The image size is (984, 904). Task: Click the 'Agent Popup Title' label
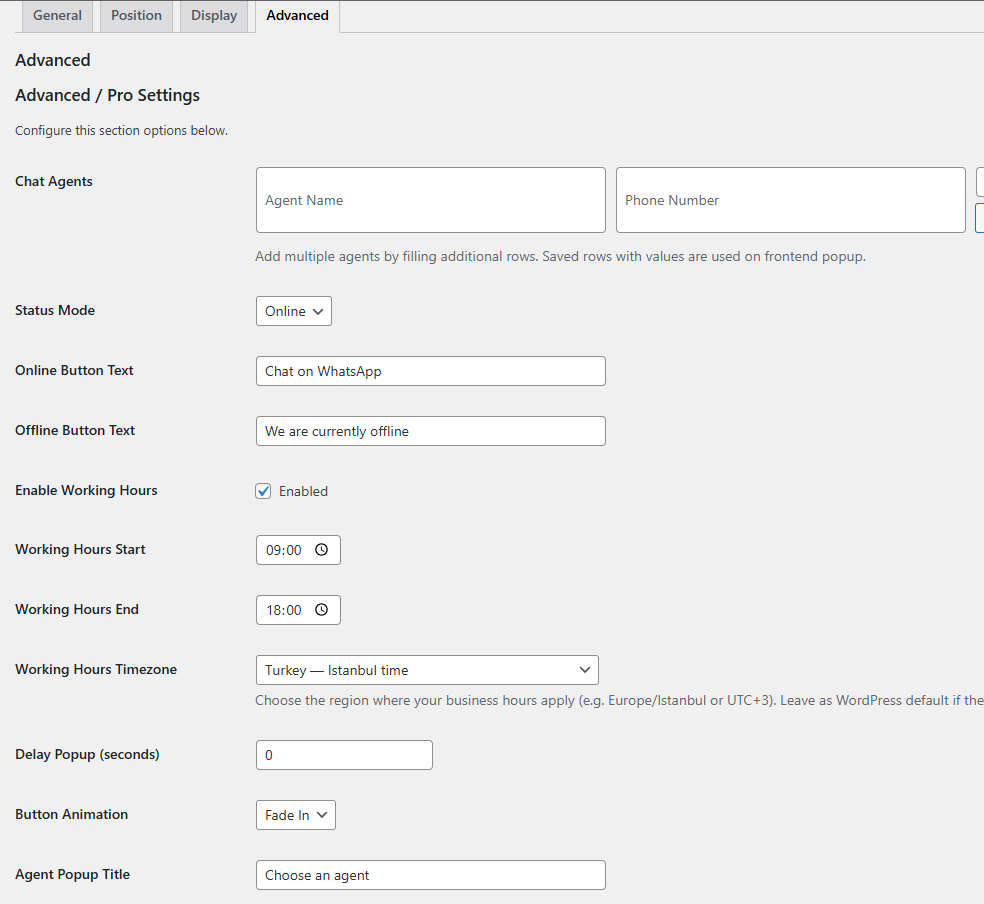pos(73,875)
